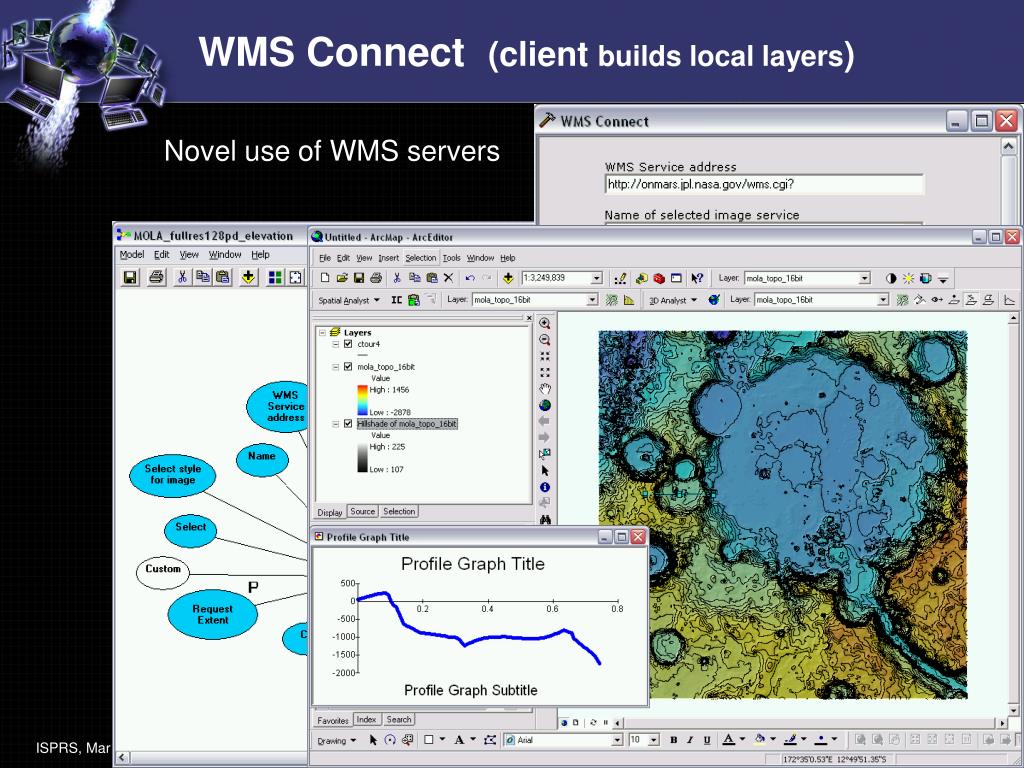This screenshot has height=768, width=1024.
Task: Collapse the Hillshade layer legend
Action: [336, 423]
